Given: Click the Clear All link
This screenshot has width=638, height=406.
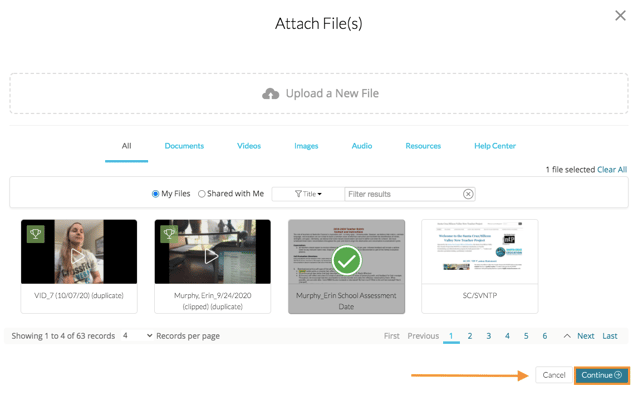Looking at the screenshot, I should (612, 170).
